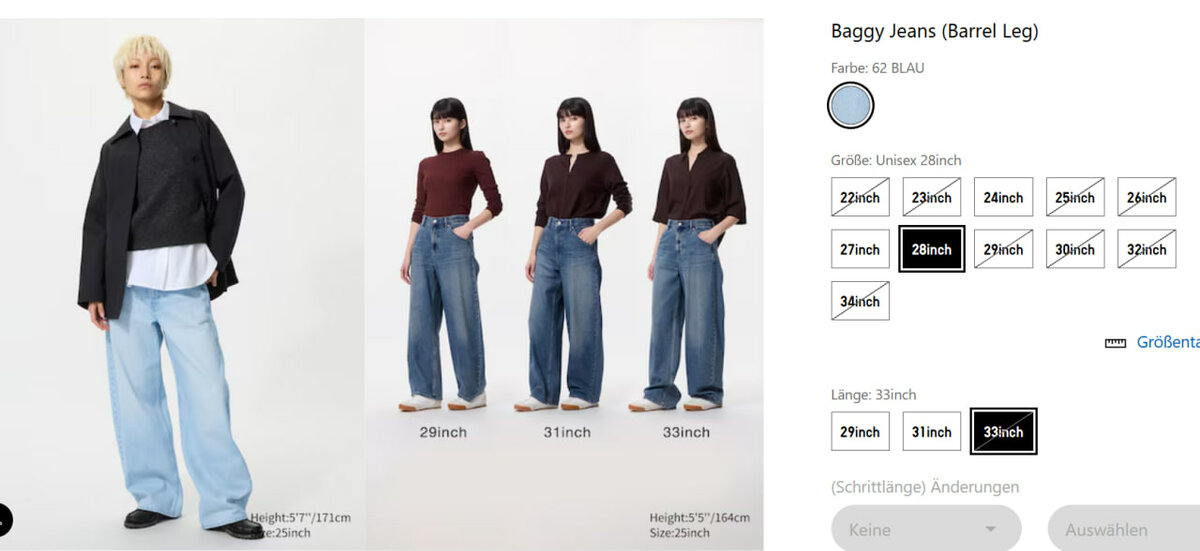Pick size 30inch
Viewport: 1200px width, 551px height.
coord(1075,249)
